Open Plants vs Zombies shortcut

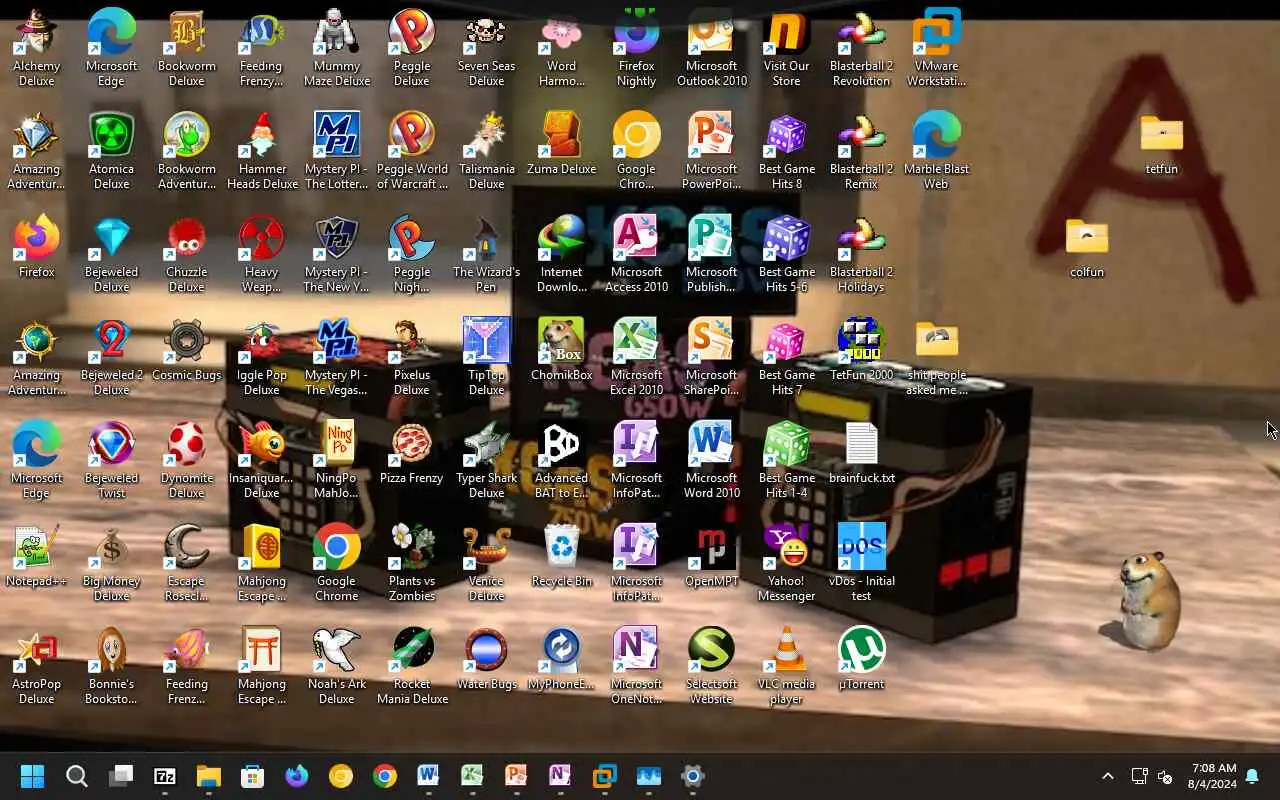411,563
